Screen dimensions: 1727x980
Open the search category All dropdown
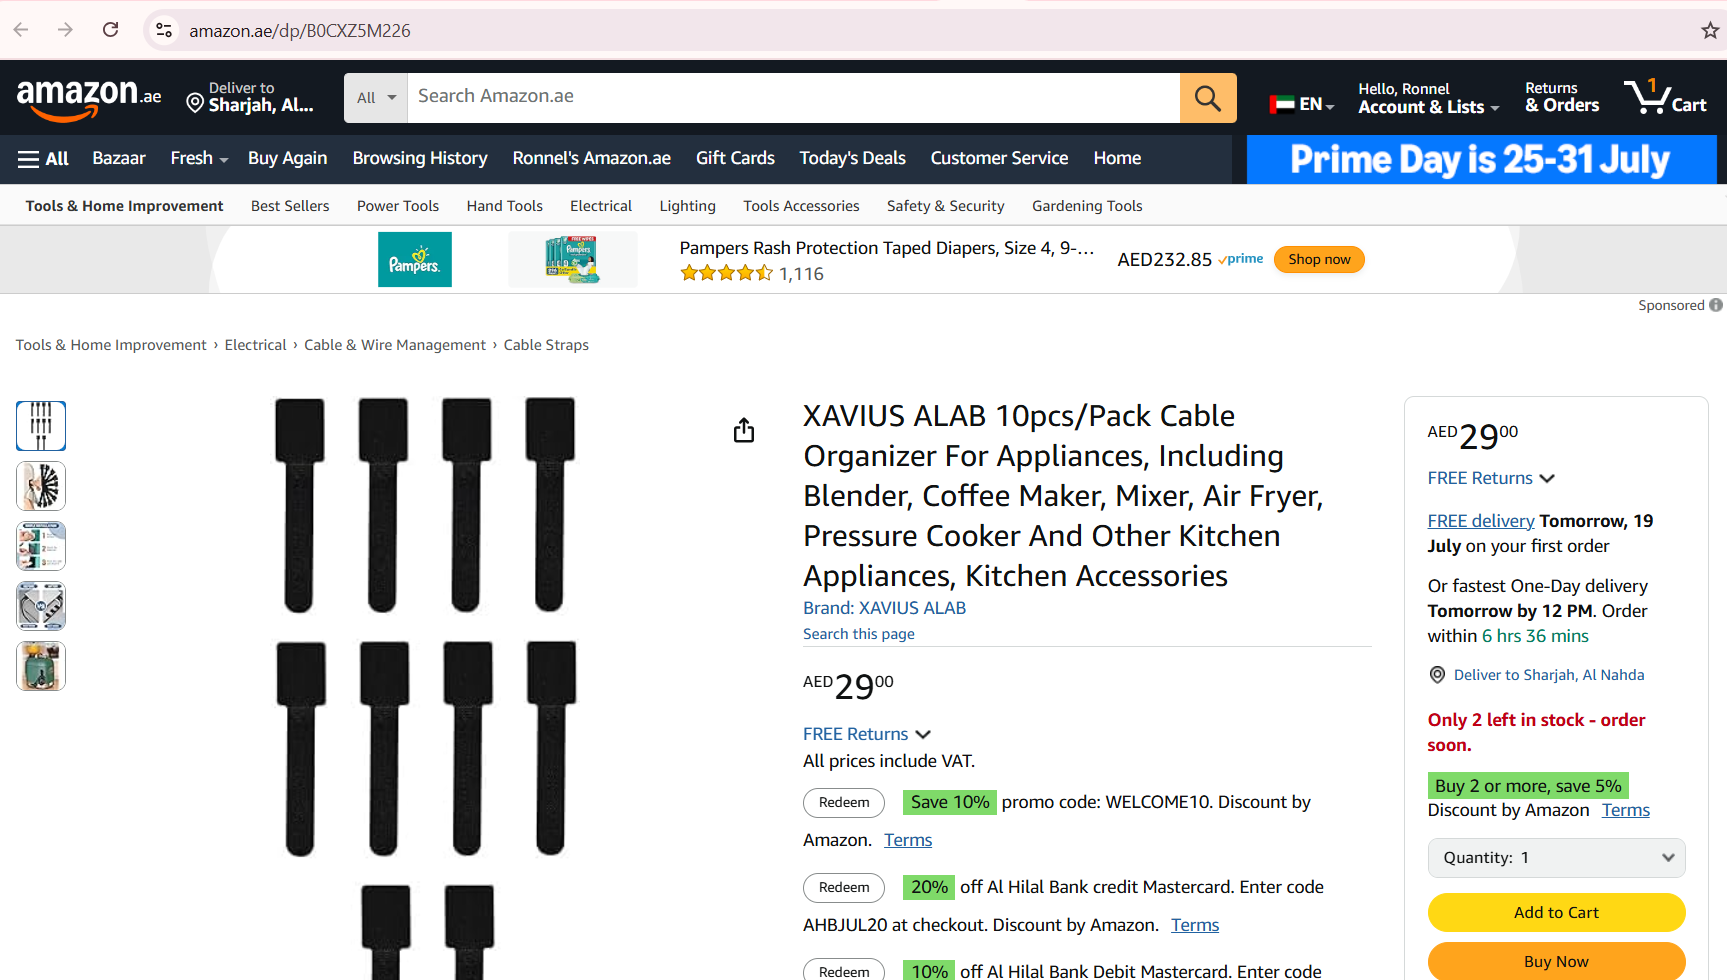point(376,98)
